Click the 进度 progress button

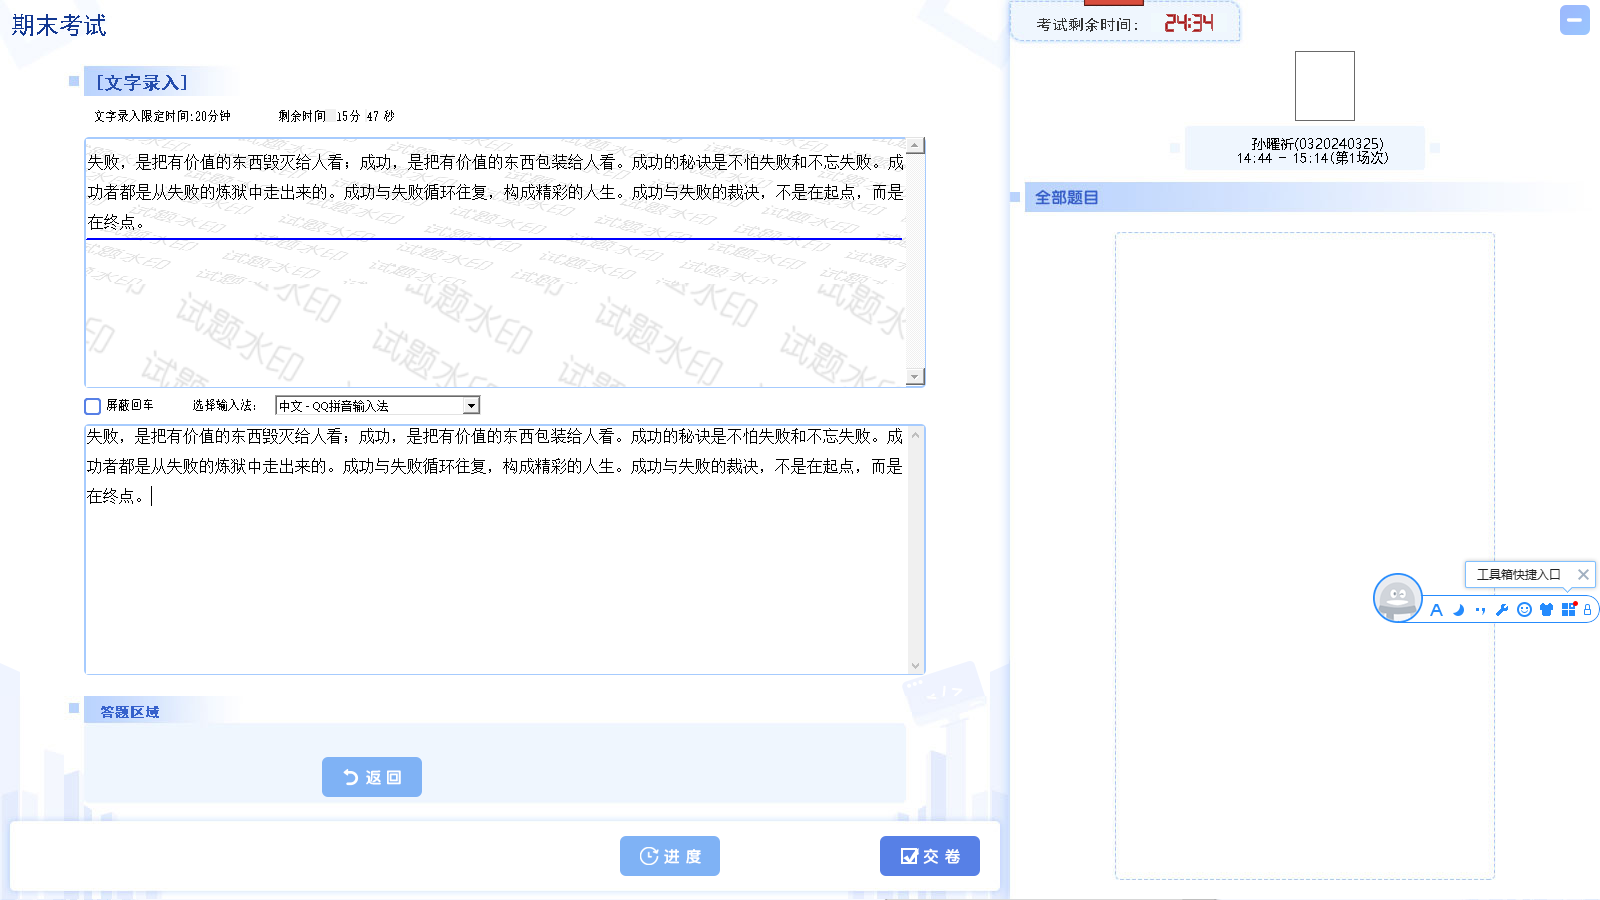coord(670,856)
